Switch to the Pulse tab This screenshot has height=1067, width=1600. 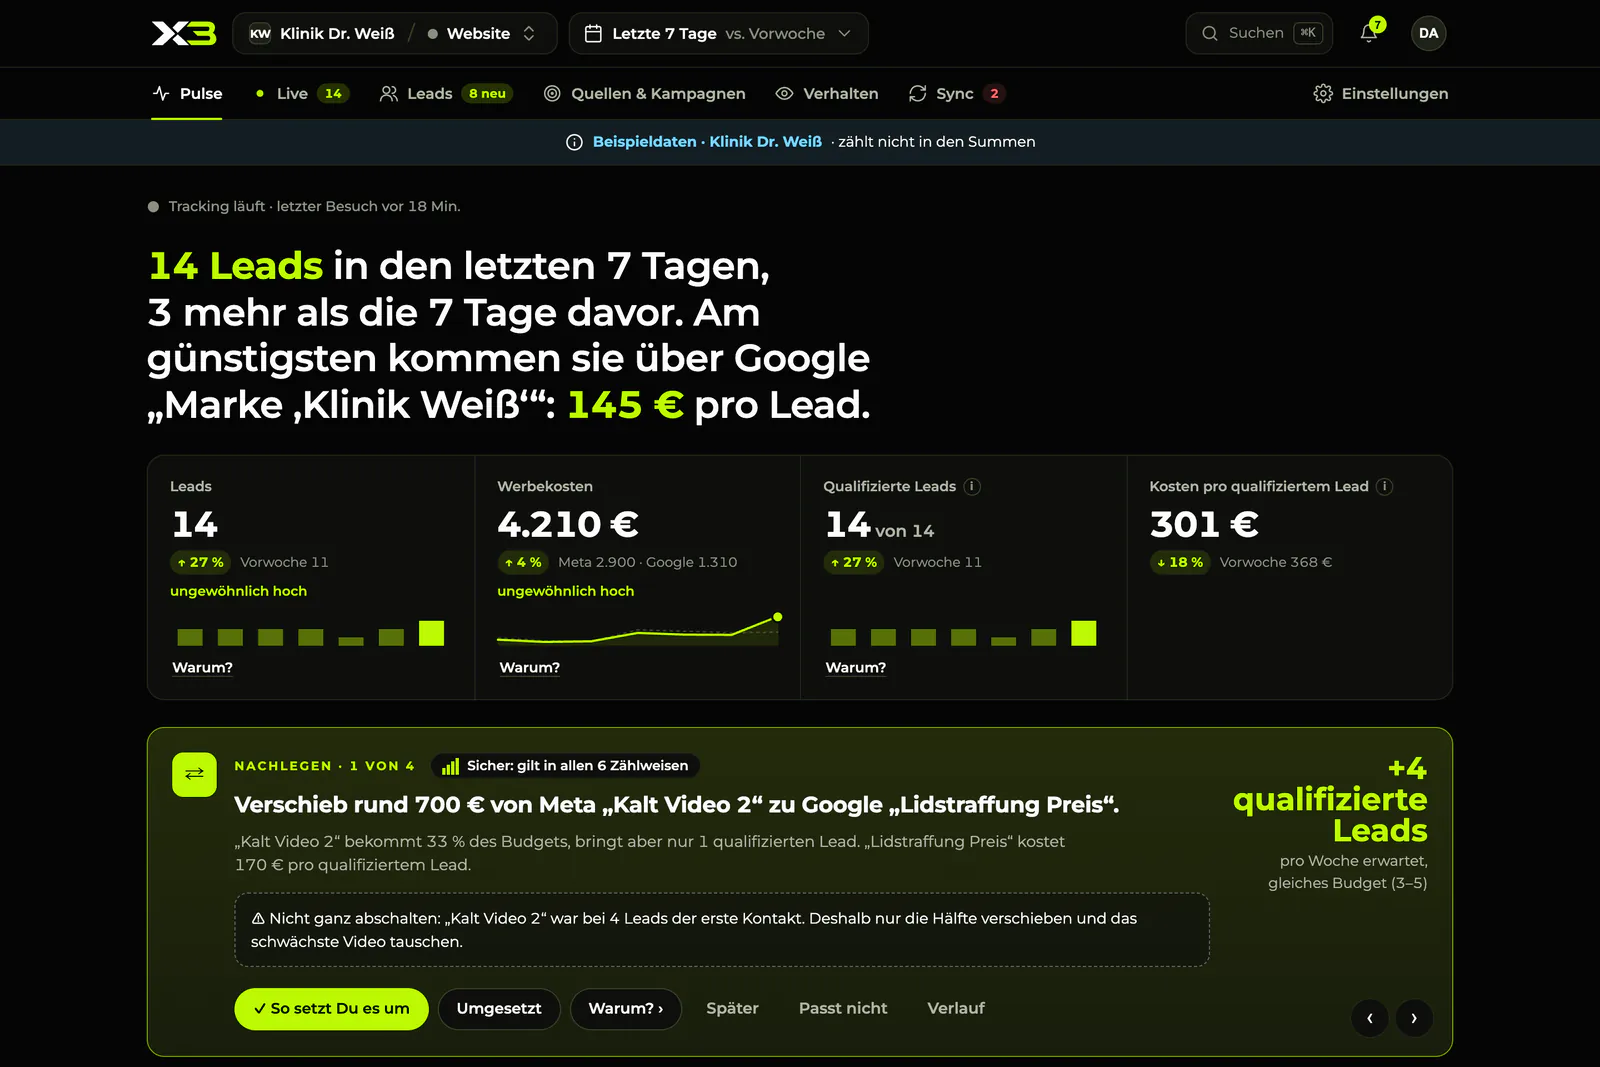point(187,93)
